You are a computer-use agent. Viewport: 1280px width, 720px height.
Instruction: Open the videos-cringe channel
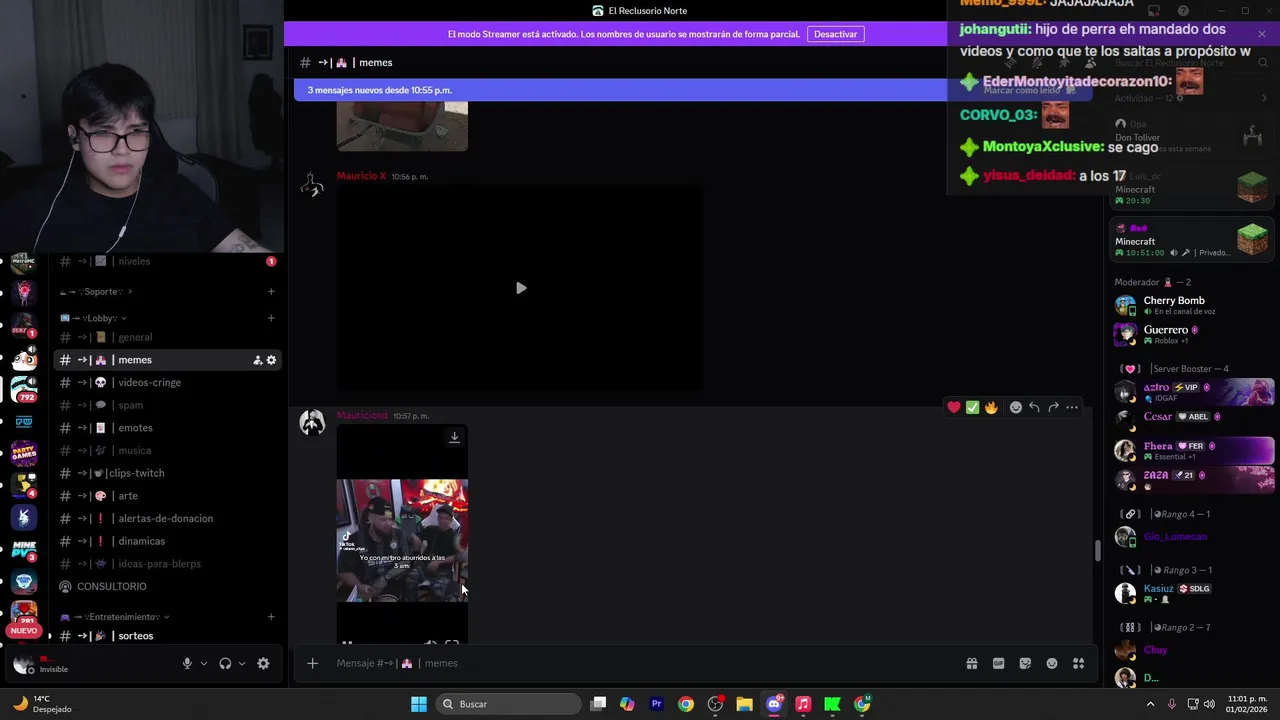[167, 382]
